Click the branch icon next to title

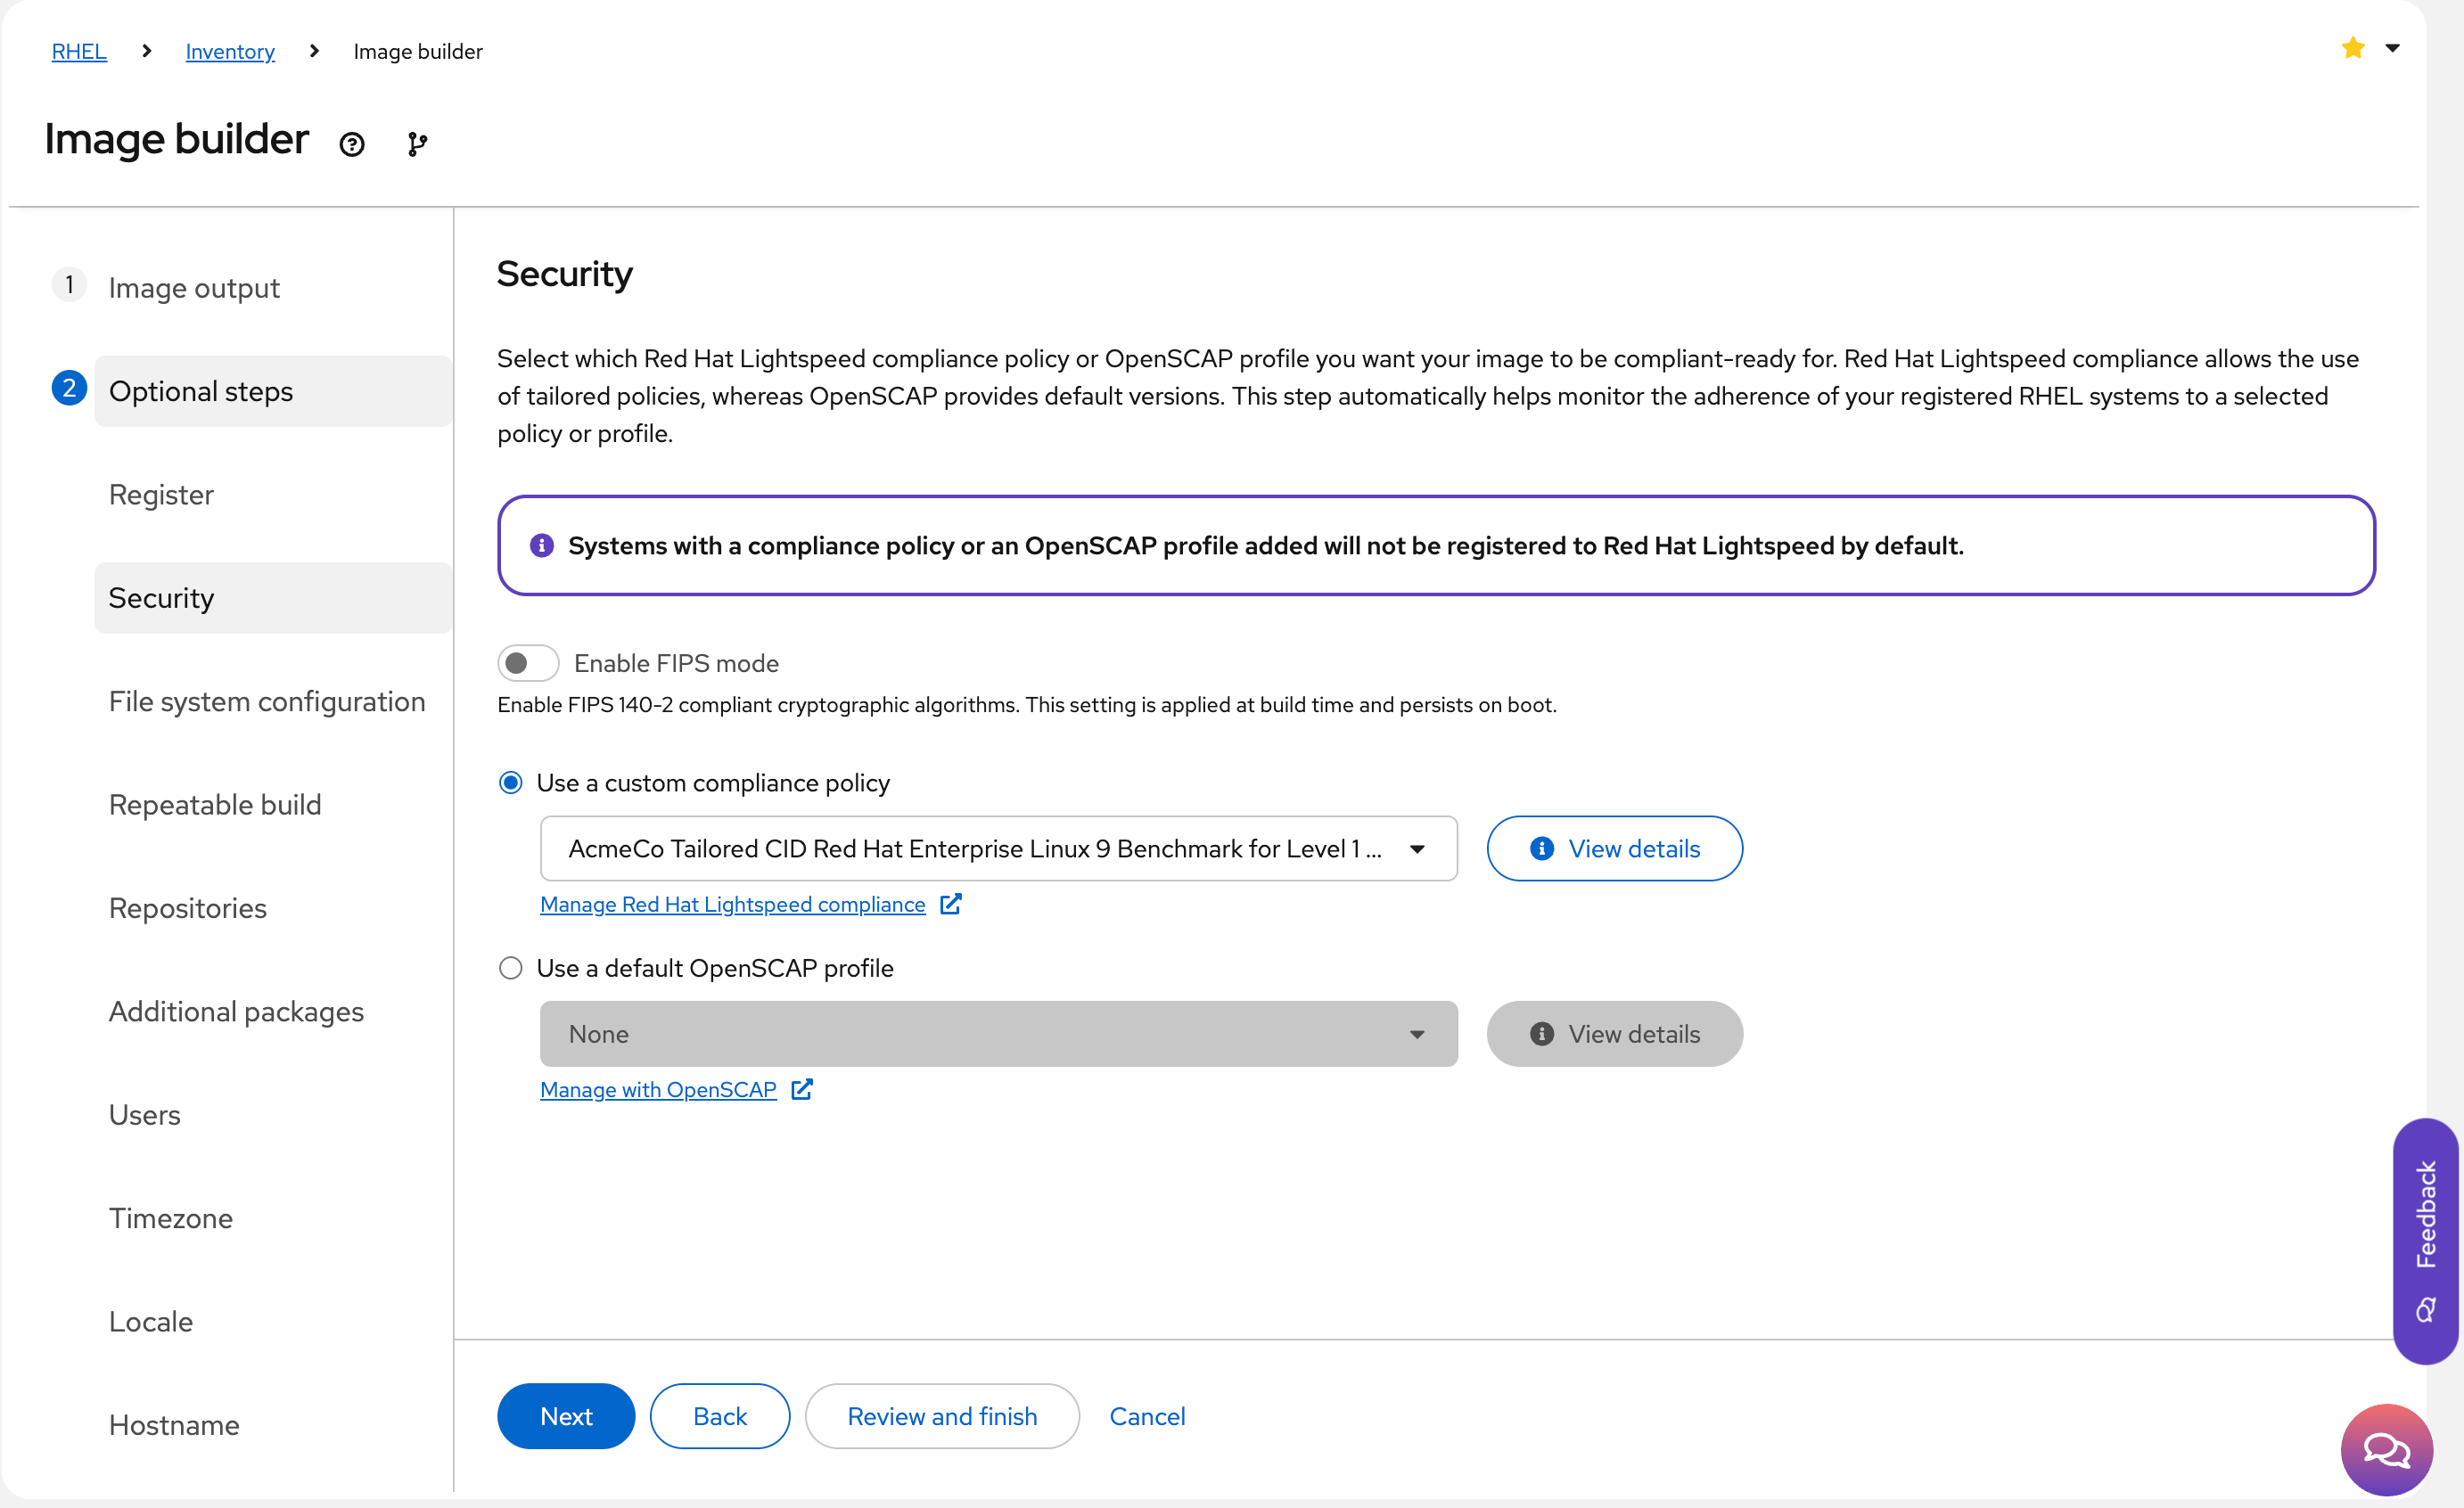[417, 144]
